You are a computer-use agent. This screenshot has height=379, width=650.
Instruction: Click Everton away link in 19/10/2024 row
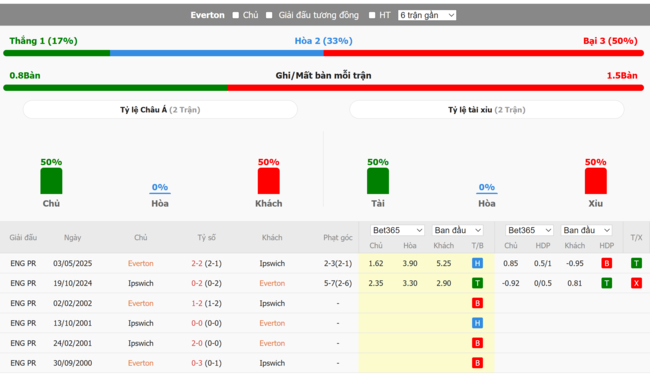coord(272,283)
